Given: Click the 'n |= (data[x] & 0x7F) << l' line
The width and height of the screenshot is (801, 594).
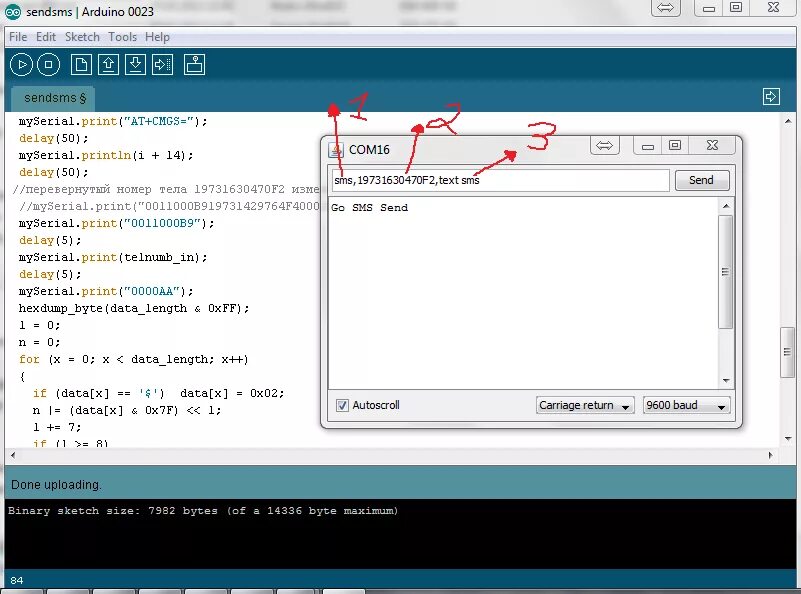Looking at the screenshot, I should point(127,410).
